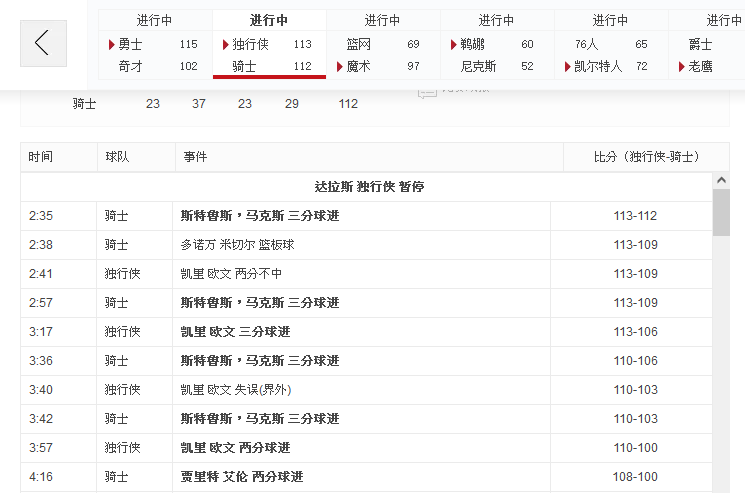Click the 达拉斯 独行侠 暂停 row

pos(366,187)
